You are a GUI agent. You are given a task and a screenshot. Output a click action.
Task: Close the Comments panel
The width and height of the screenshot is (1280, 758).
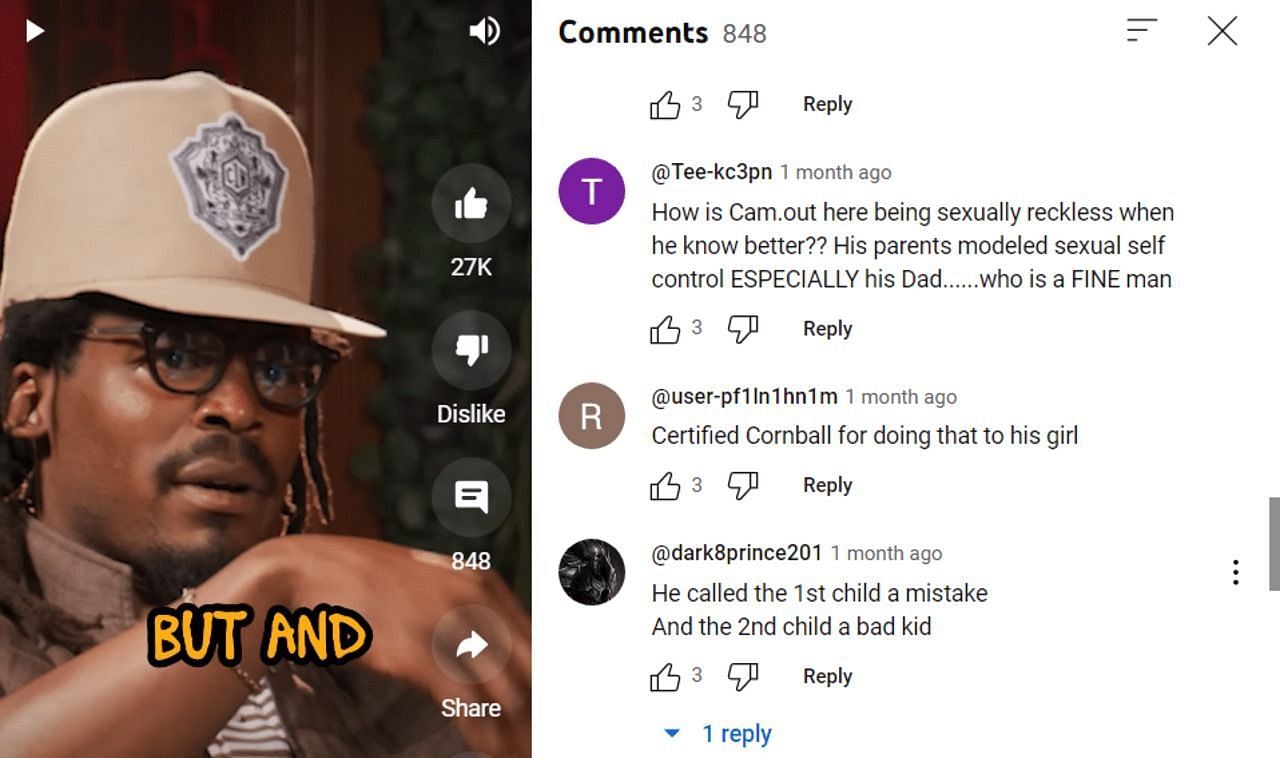(1222, 31)
